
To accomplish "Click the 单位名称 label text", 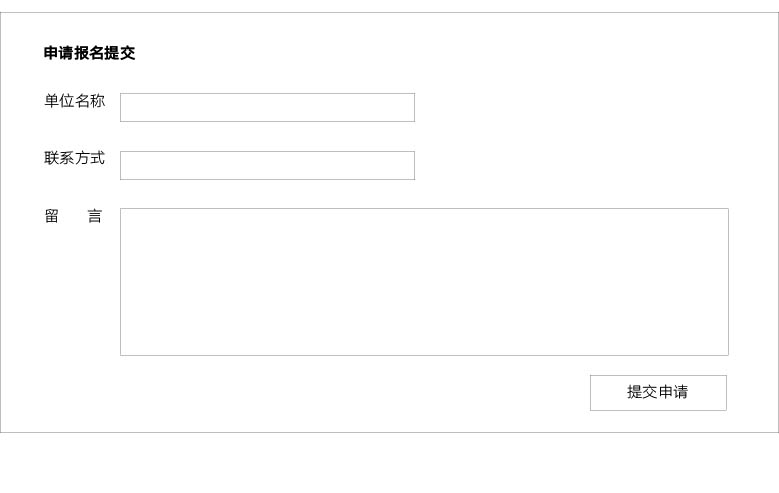I will (74, 101).
